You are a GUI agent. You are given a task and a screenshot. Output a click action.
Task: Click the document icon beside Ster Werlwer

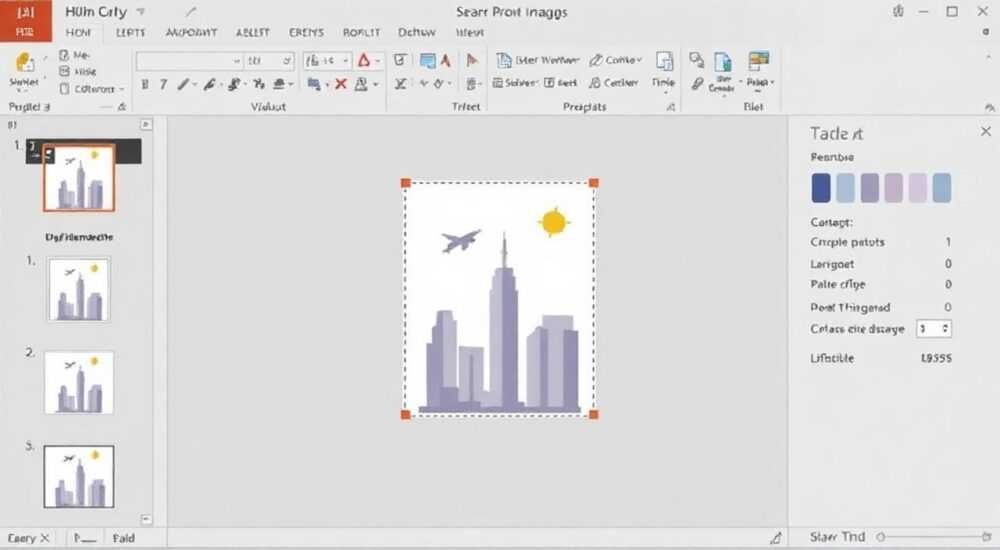(504, 60)
